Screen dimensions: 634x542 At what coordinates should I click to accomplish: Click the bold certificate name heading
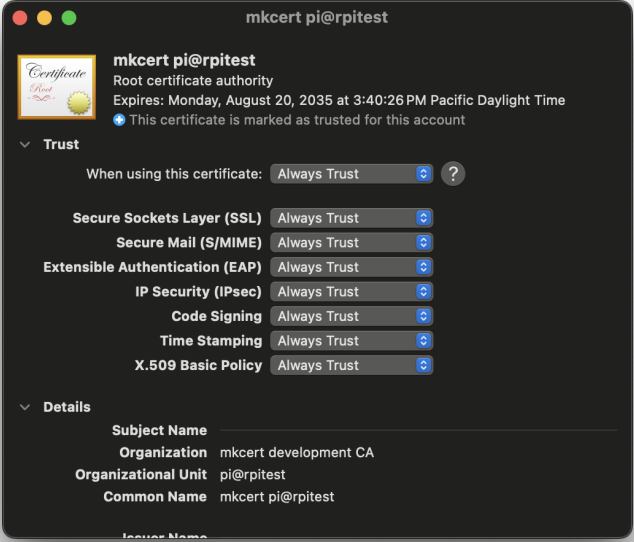184,61
